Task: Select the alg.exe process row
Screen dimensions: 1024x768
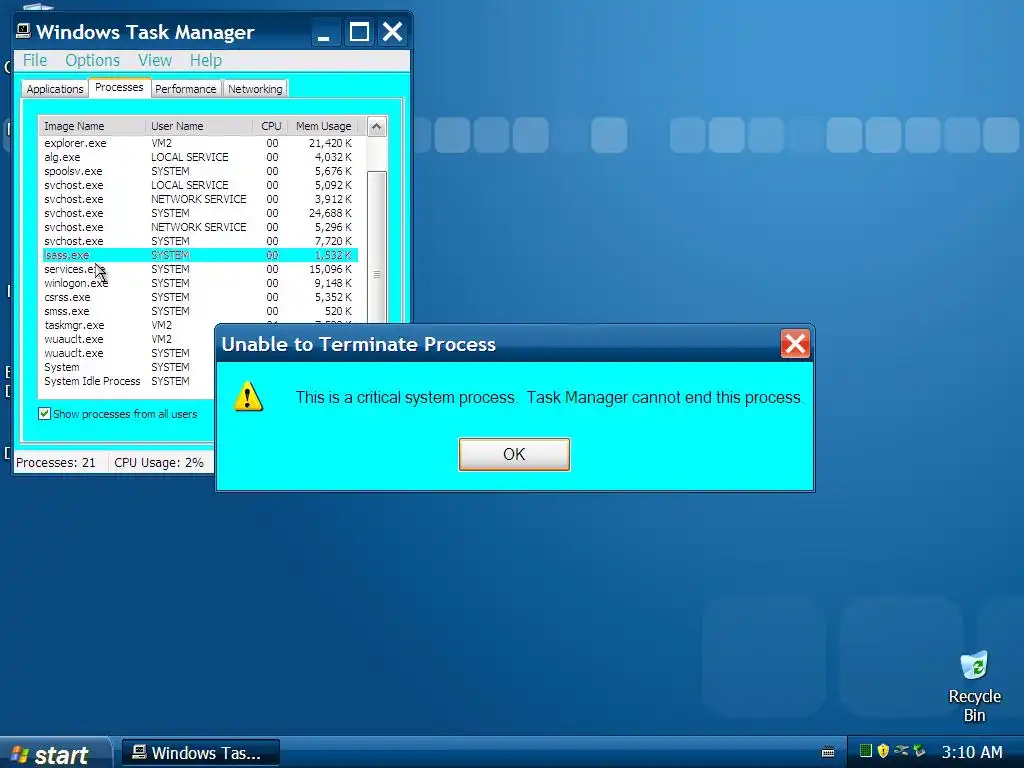Action: tap(199, 157)
